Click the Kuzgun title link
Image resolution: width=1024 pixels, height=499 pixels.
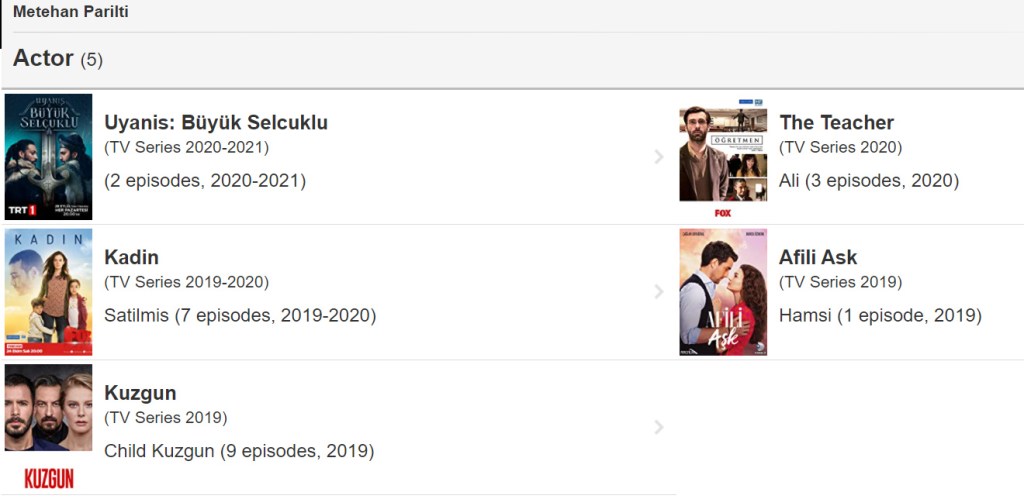click(140, 393)
